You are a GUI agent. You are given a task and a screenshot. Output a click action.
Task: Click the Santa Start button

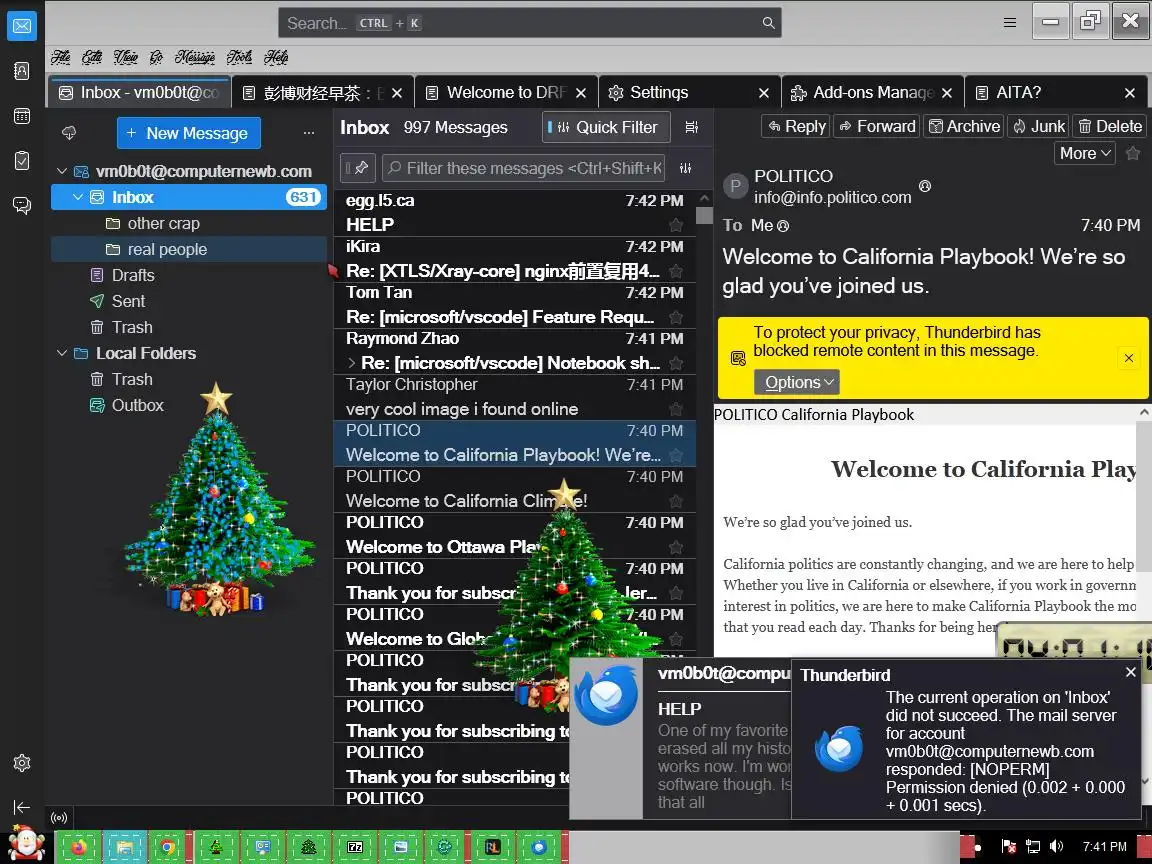(x=26, y=843)
